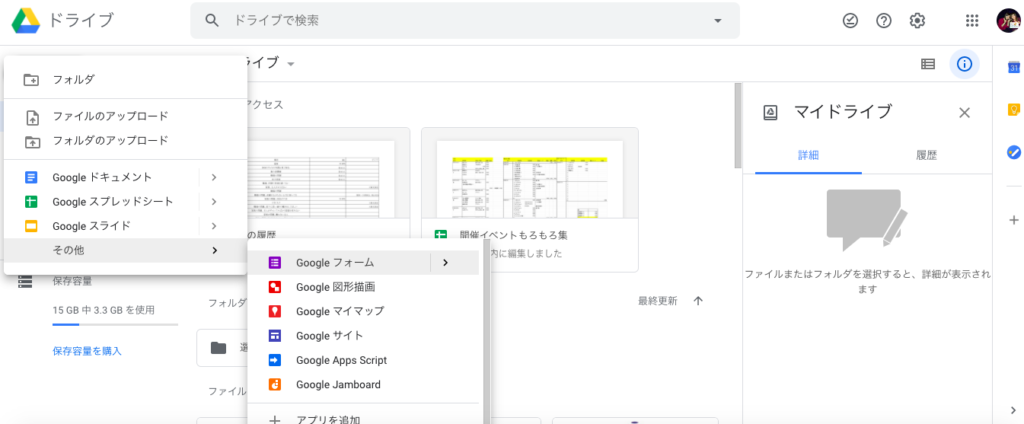Viewport: 1024px width, 424px height.
Task: Toggle the details info panel button
Action: (964, 64)
